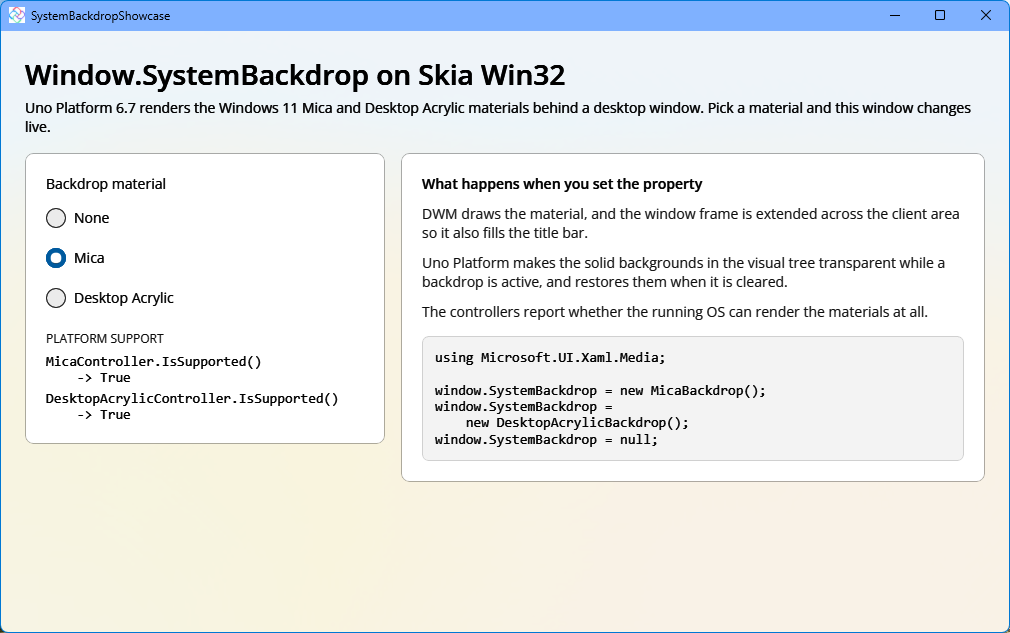Screen dimensions: 1010x633
Task: Click the SystemBackdropShowcase app icon in title bar
Action: pyautogui.click(x=17, y=15)
